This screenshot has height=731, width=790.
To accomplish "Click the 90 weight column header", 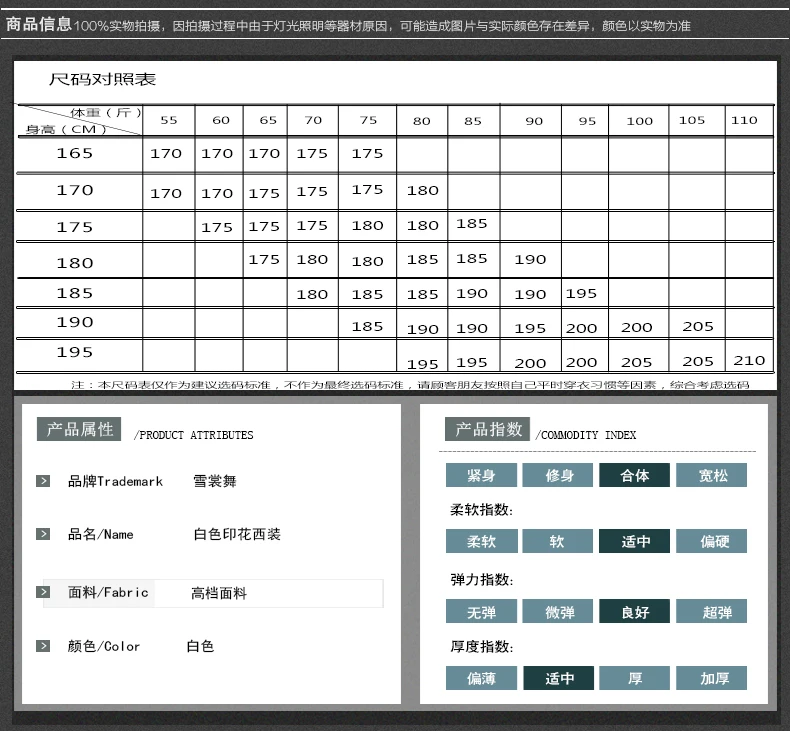I will [534, 121].
